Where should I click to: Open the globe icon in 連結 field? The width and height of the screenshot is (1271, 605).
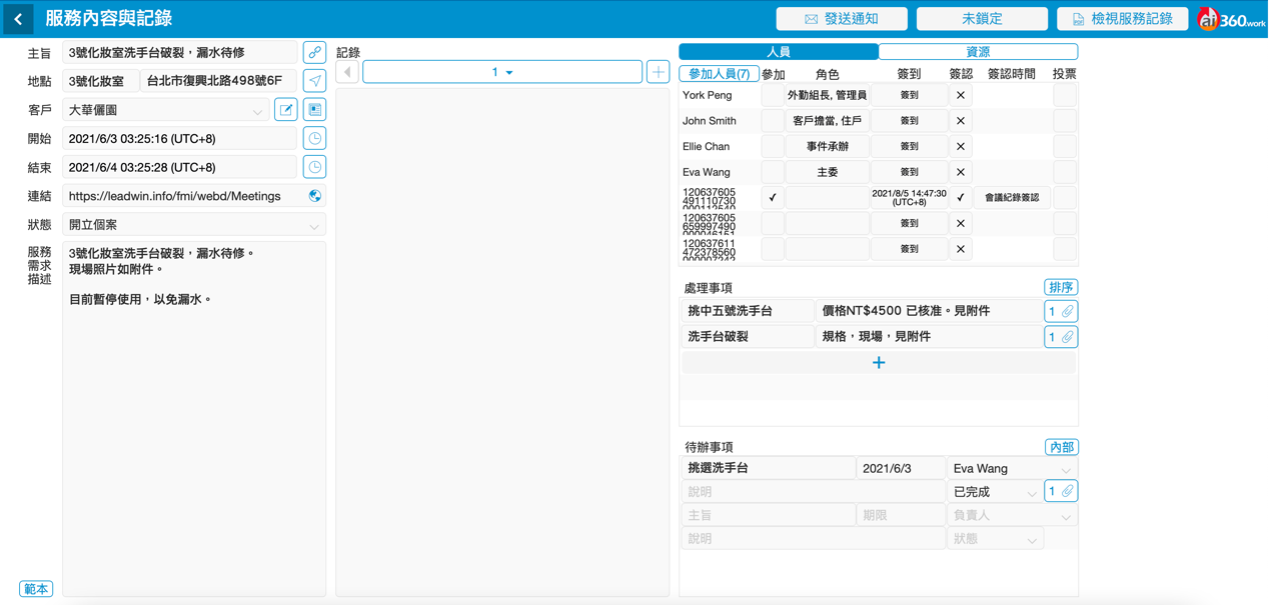315,196
